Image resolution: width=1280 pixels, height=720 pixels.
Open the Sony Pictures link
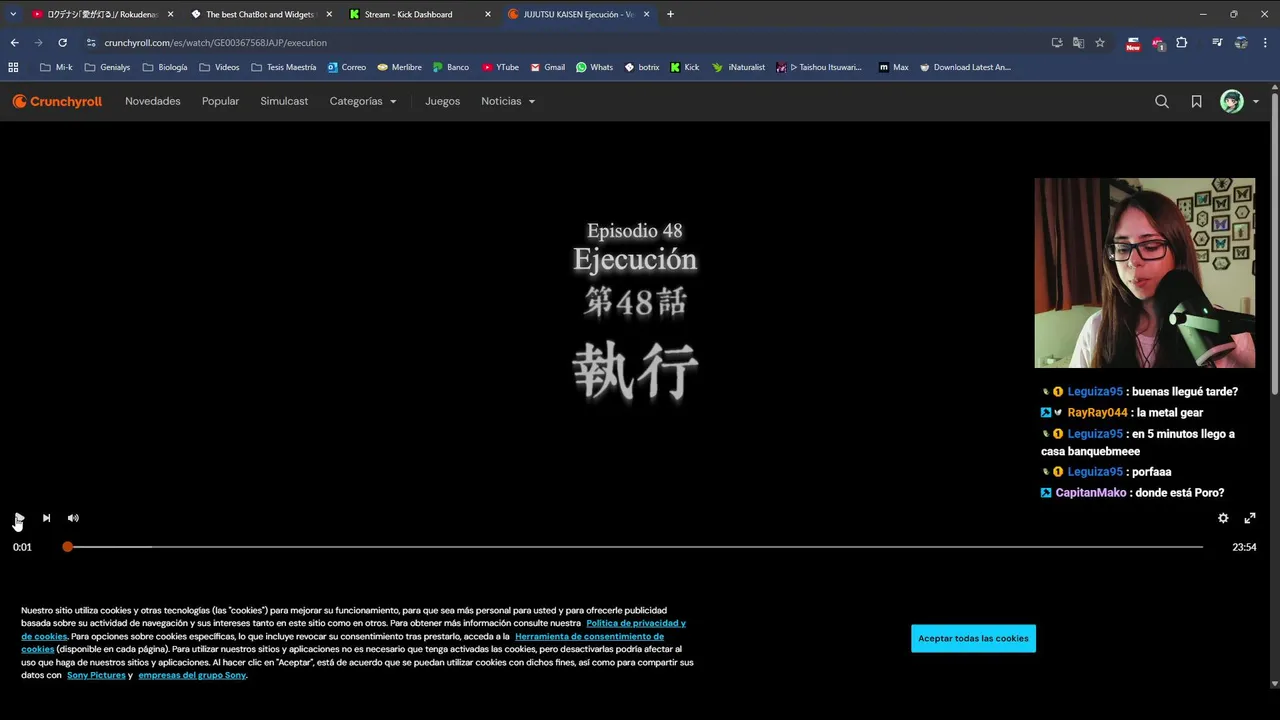[96, 675]
